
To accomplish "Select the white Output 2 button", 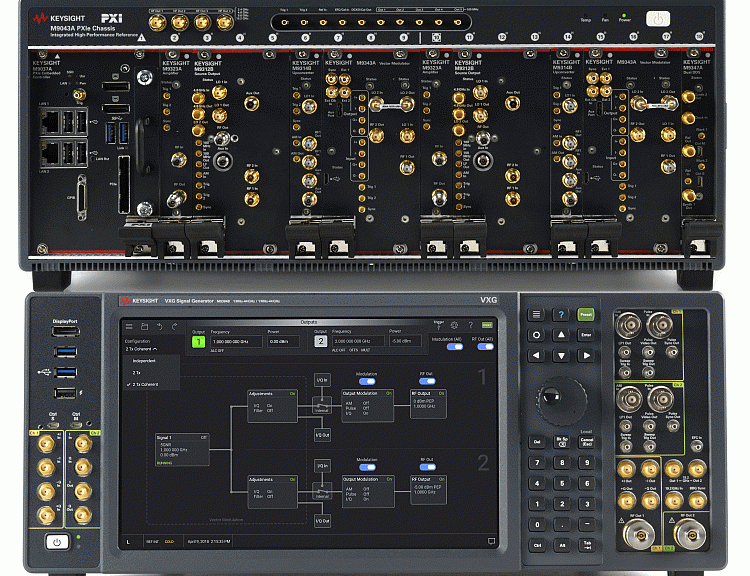I will pos(320,341).
